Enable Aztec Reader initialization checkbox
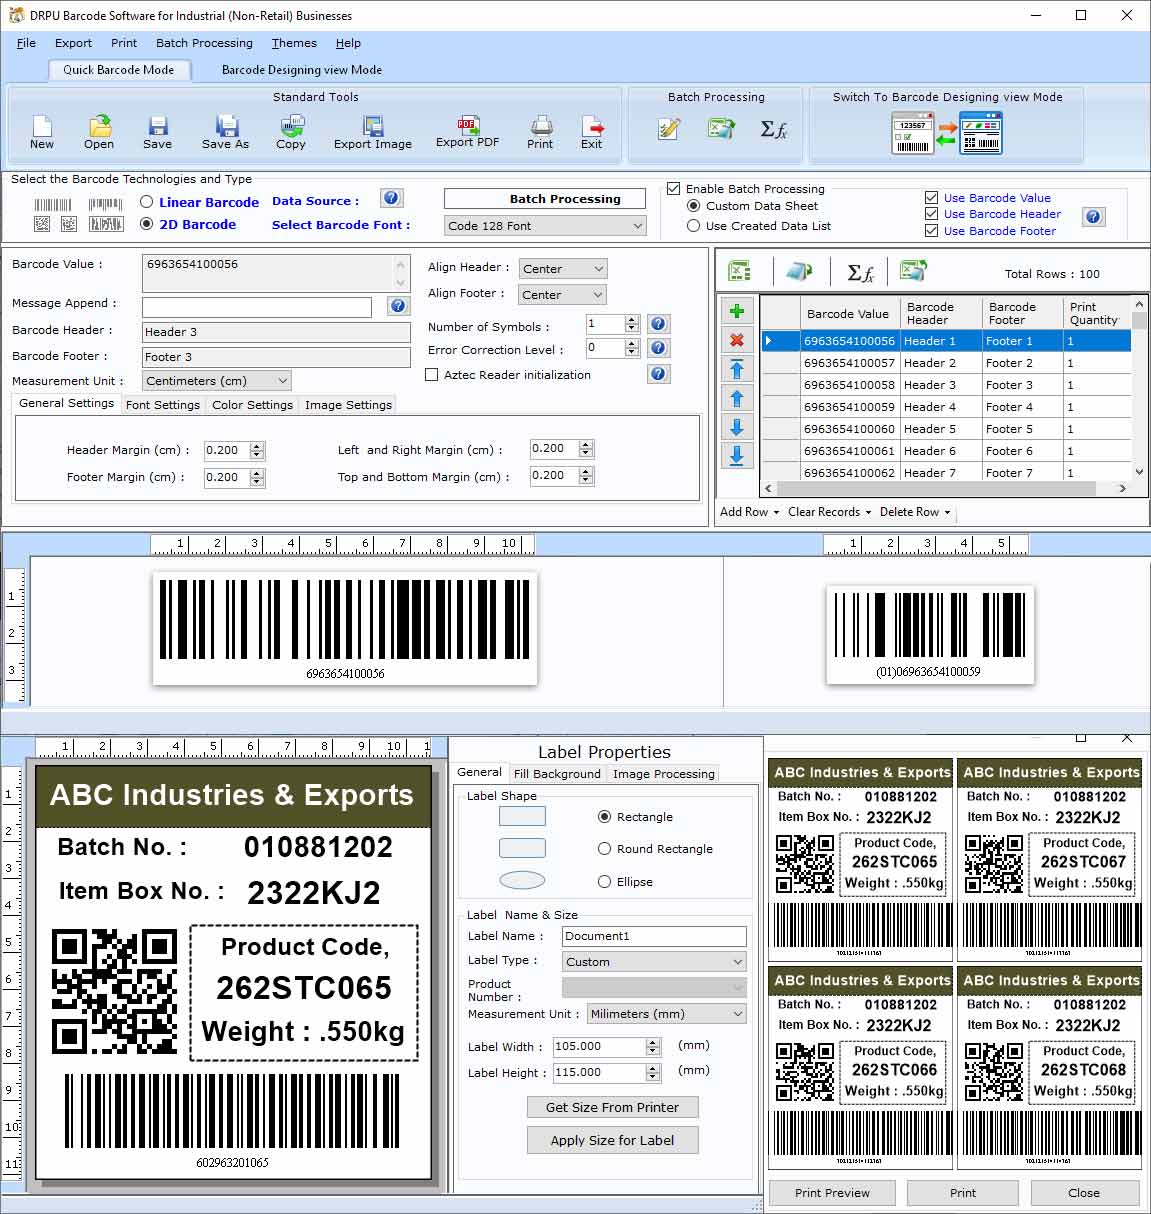 (432, 375)
